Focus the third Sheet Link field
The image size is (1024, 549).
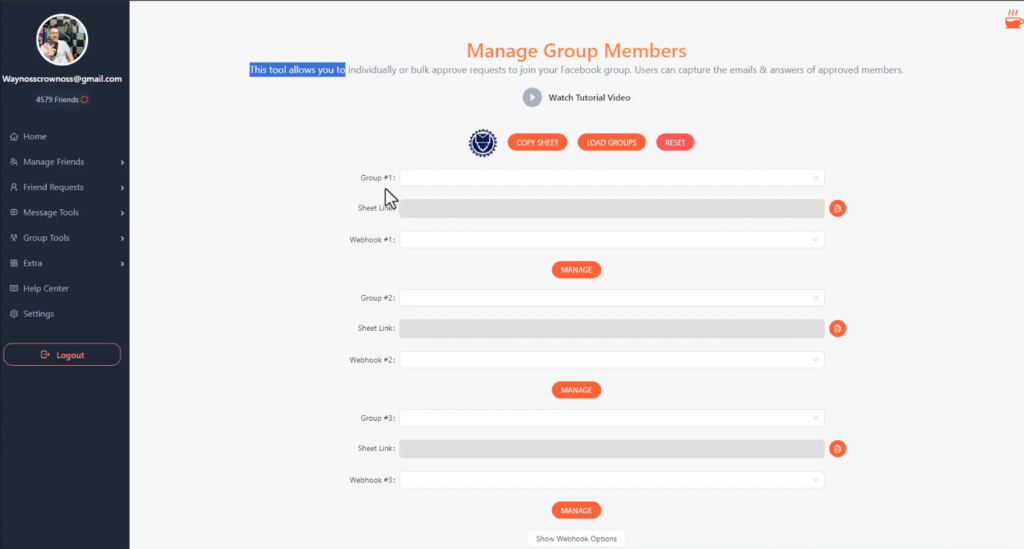(x=612, y=448)
